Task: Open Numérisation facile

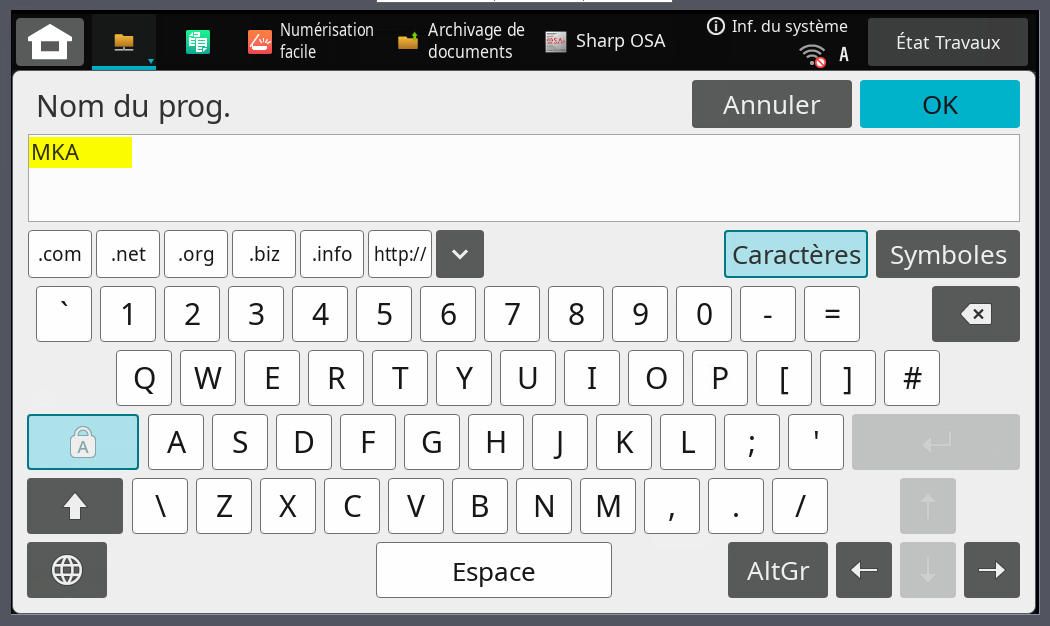Action: tap(311, 41)
